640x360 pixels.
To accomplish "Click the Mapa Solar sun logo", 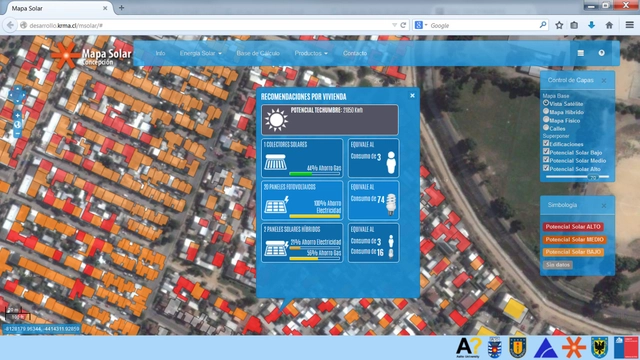I will [x=65, y=55].
